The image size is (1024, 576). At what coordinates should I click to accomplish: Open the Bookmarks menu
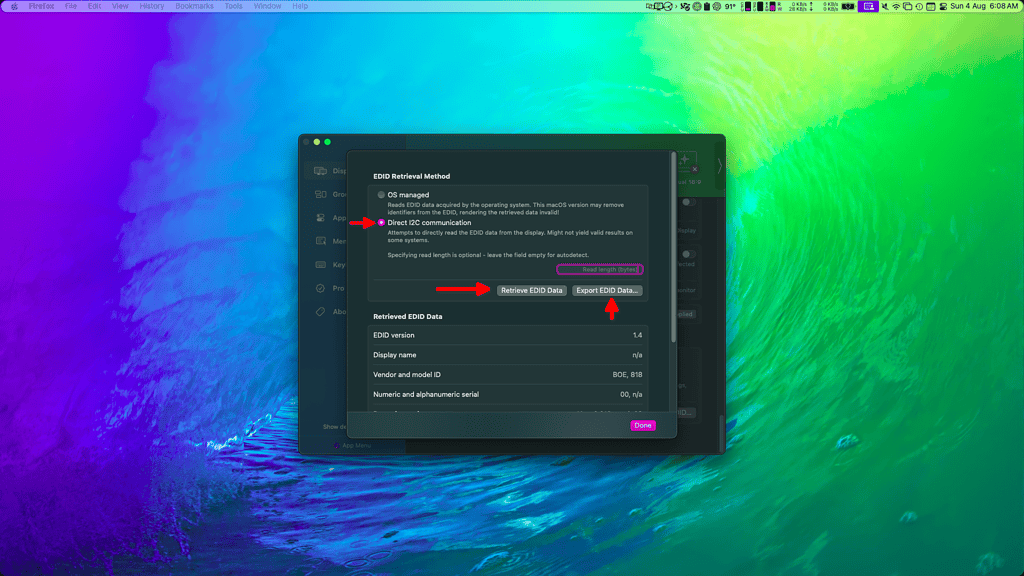click(x=193, y=5)
